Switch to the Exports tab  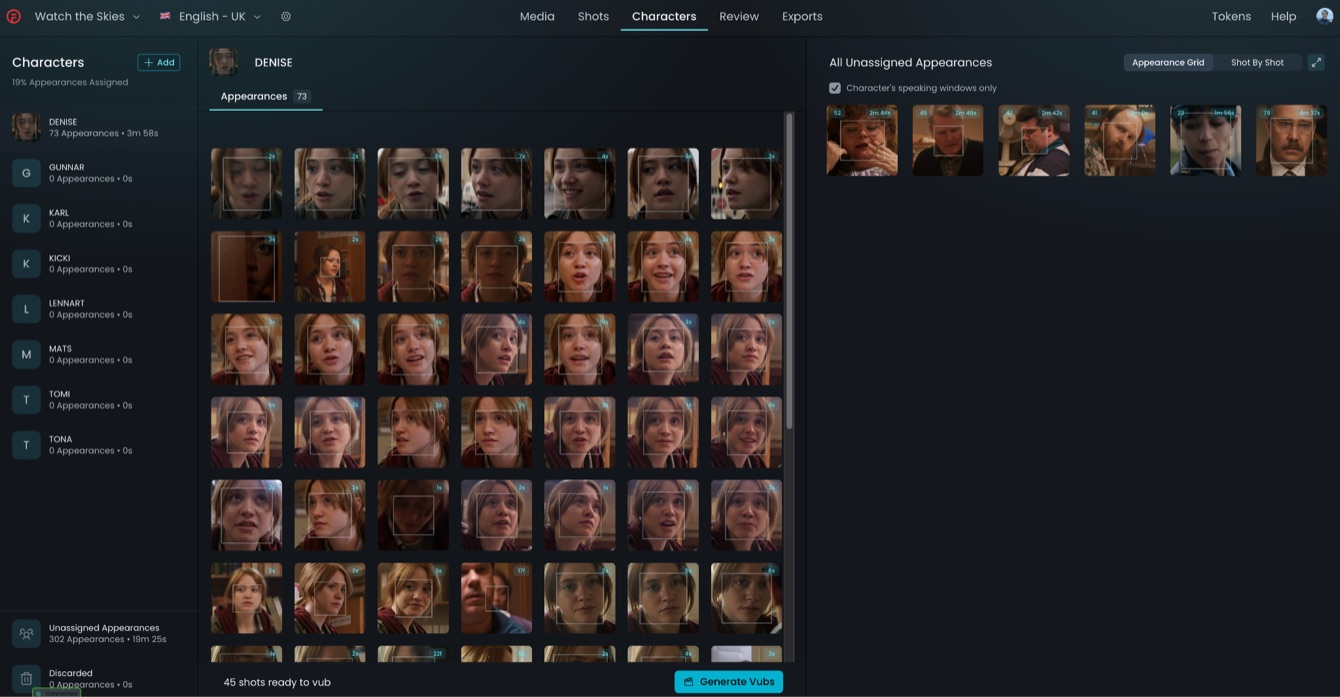pyautogui.click(x=802, y=16)
